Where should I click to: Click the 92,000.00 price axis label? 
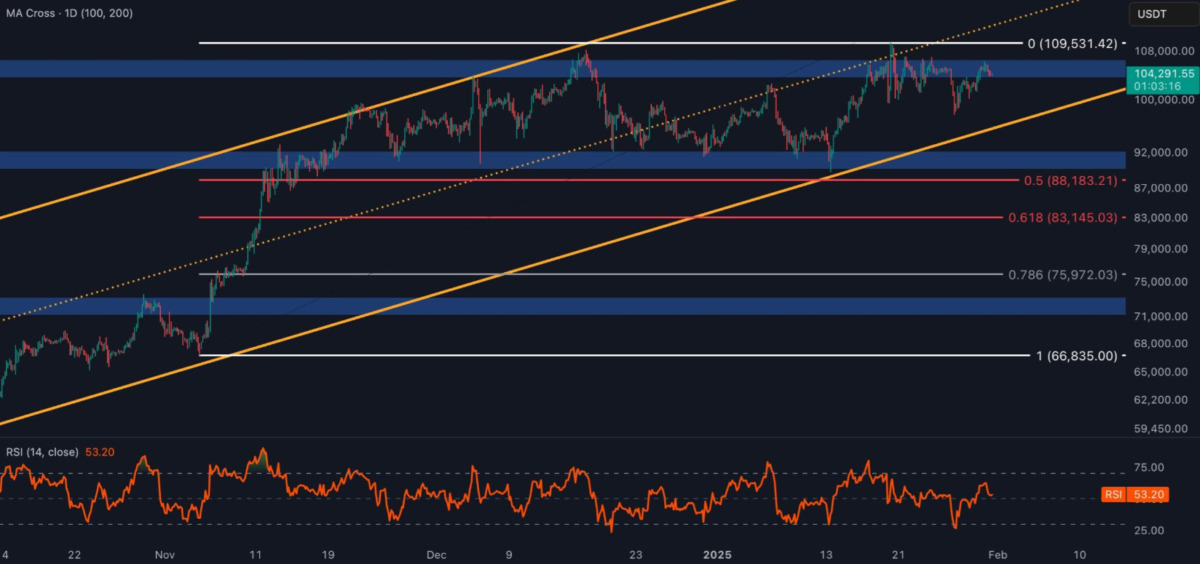[1161, 153]
